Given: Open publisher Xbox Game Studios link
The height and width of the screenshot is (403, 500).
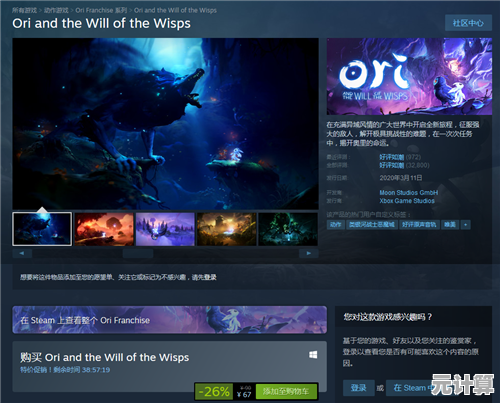Looking at the screenshot, I should click(x=407, y=201).
